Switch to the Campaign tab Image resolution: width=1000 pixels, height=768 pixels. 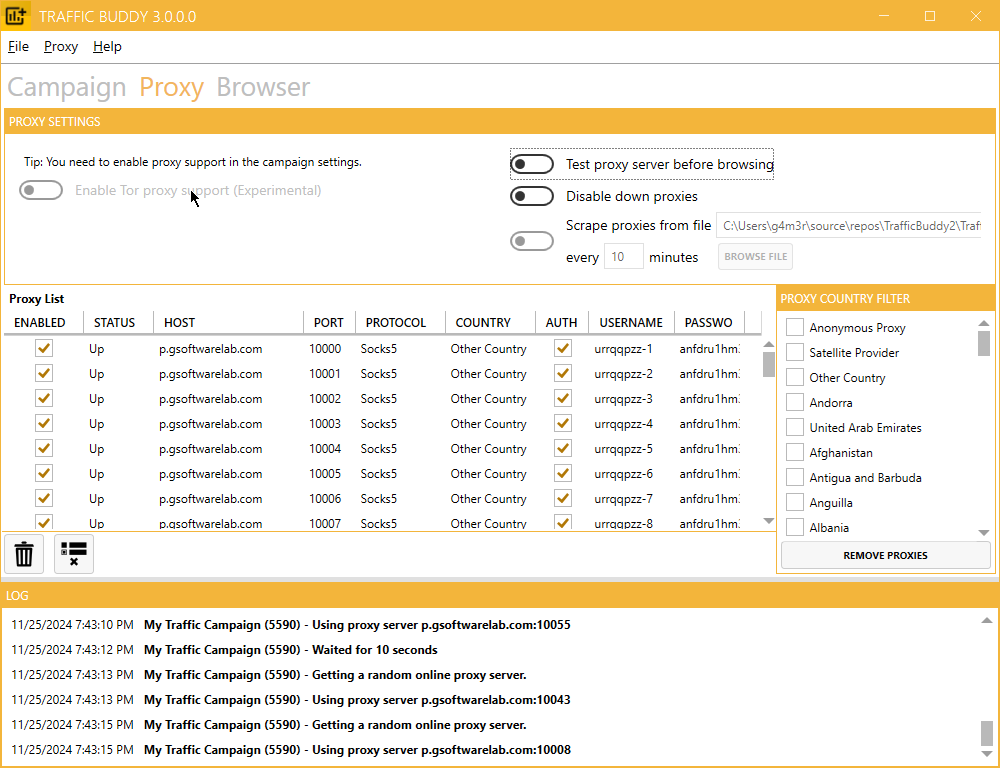(x=67, y=87)
